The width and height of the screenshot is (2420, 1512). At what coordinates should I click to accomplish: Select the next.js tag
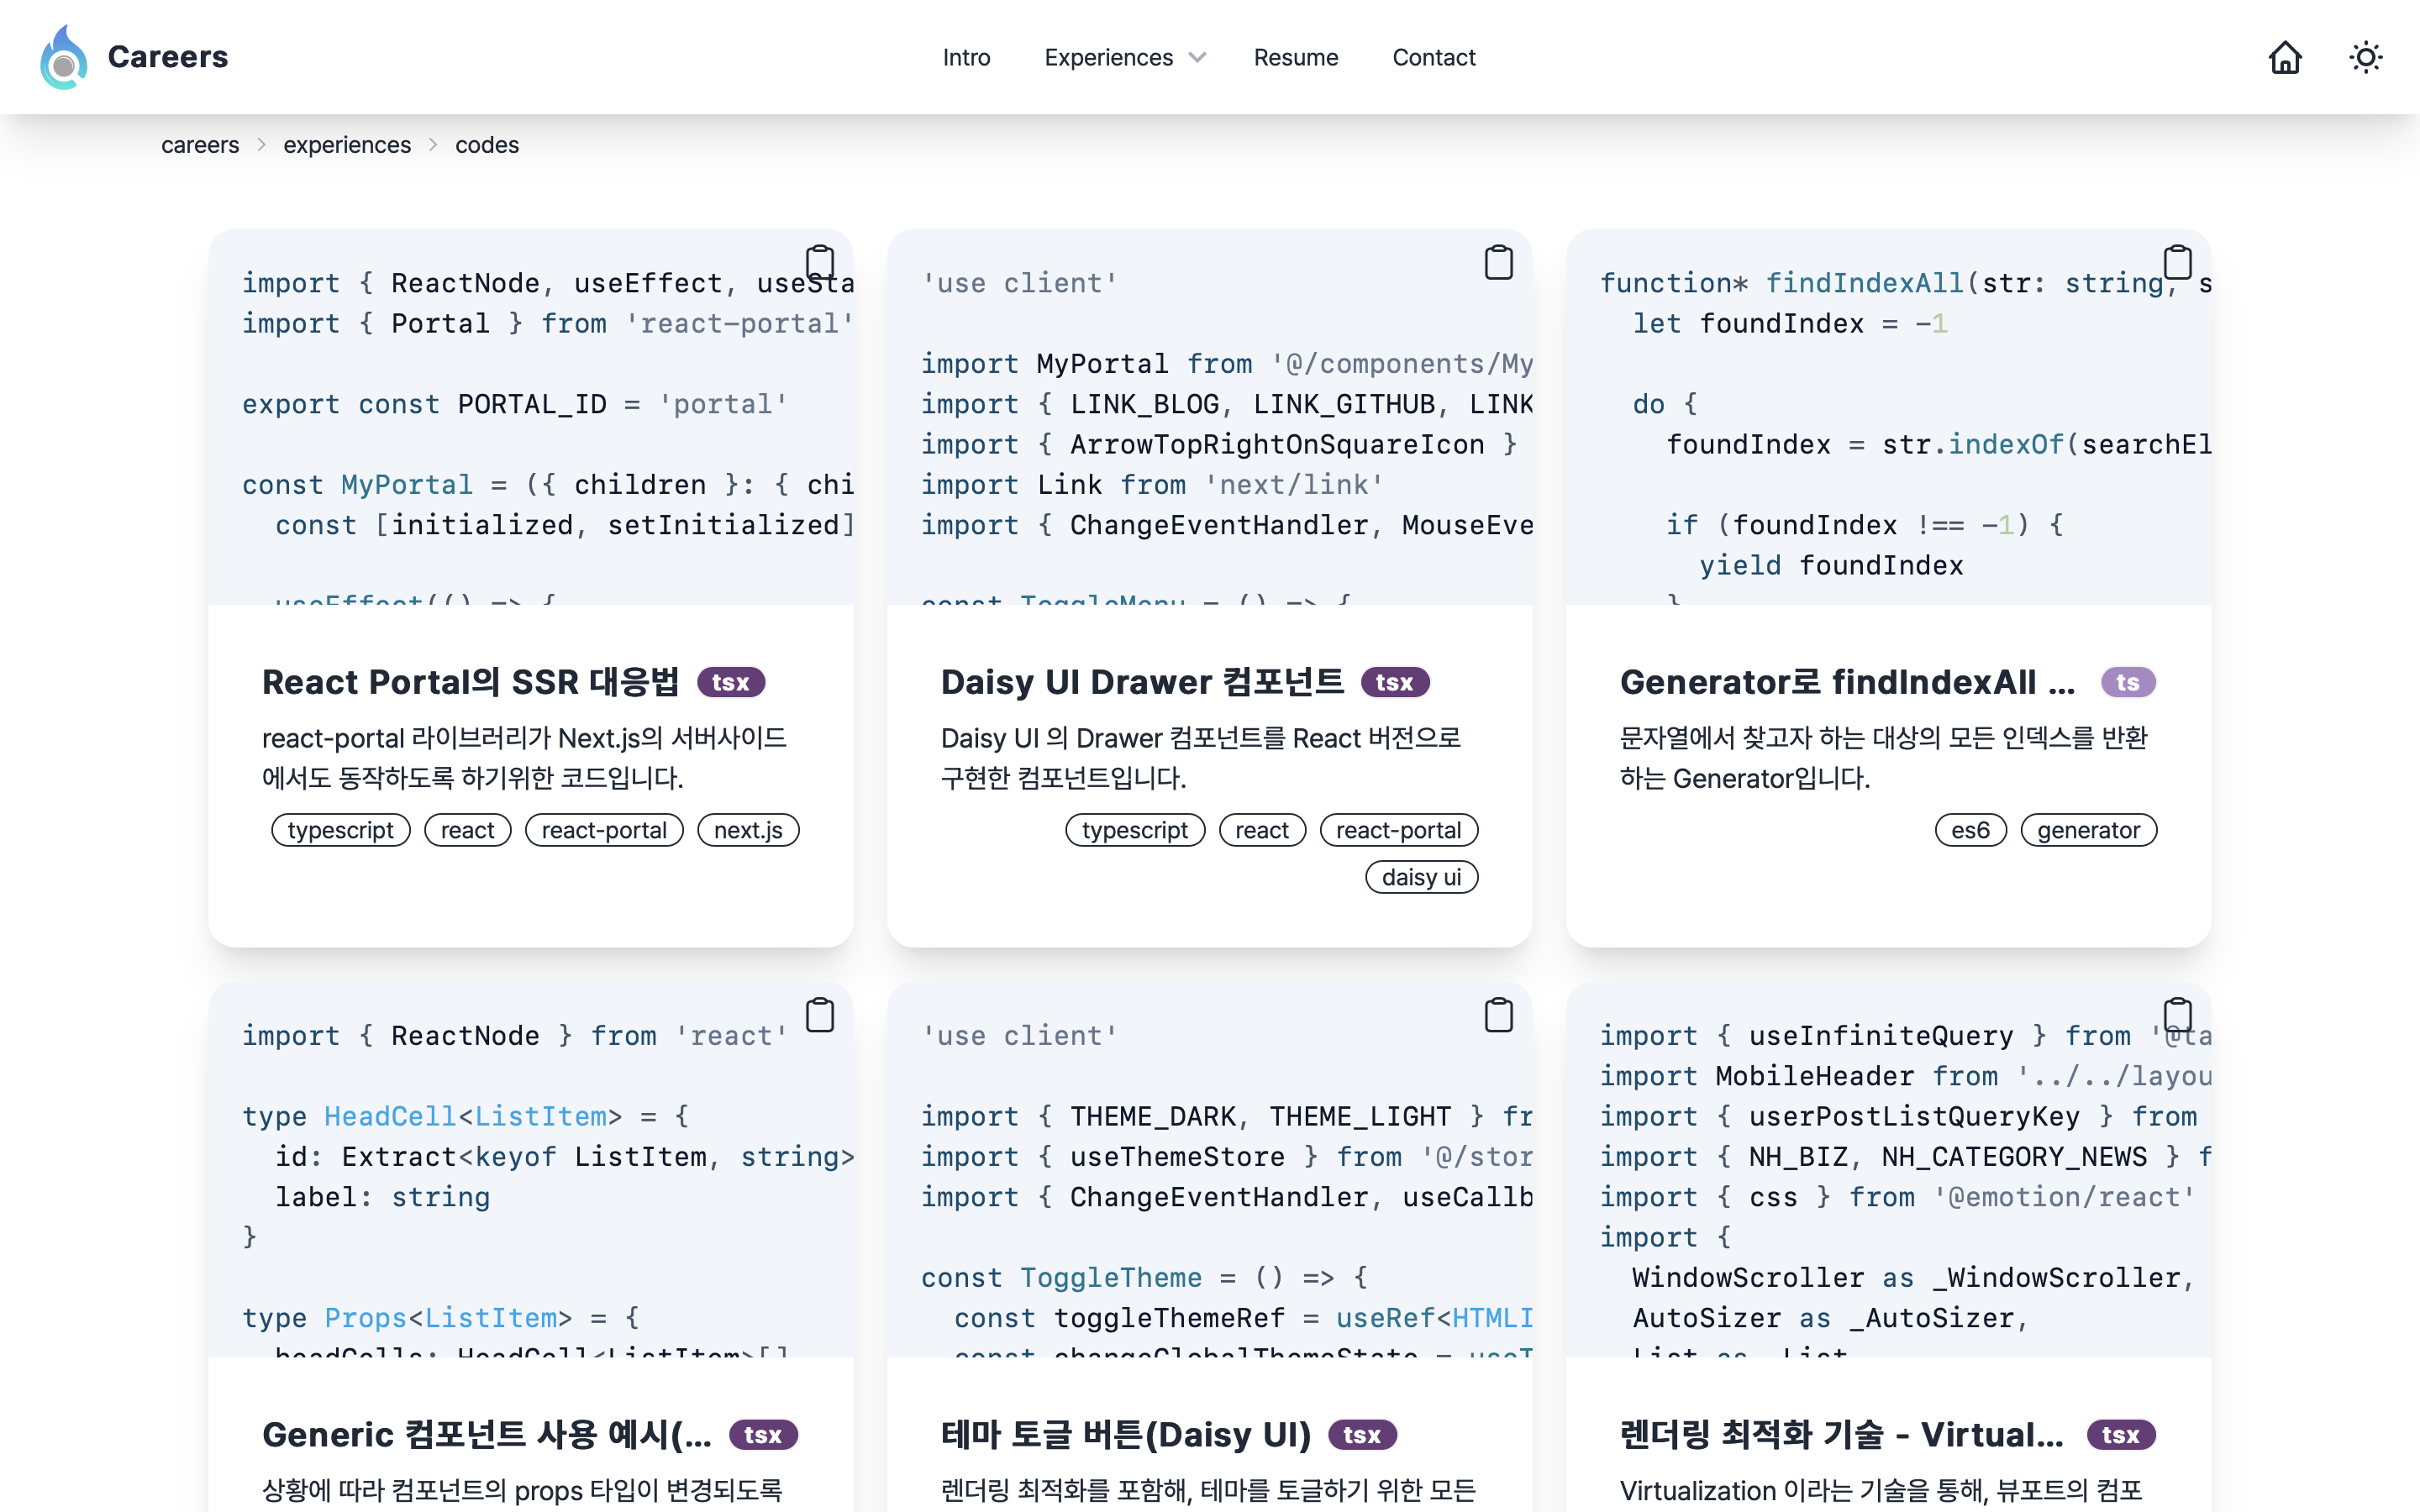(x=748, y=830)
